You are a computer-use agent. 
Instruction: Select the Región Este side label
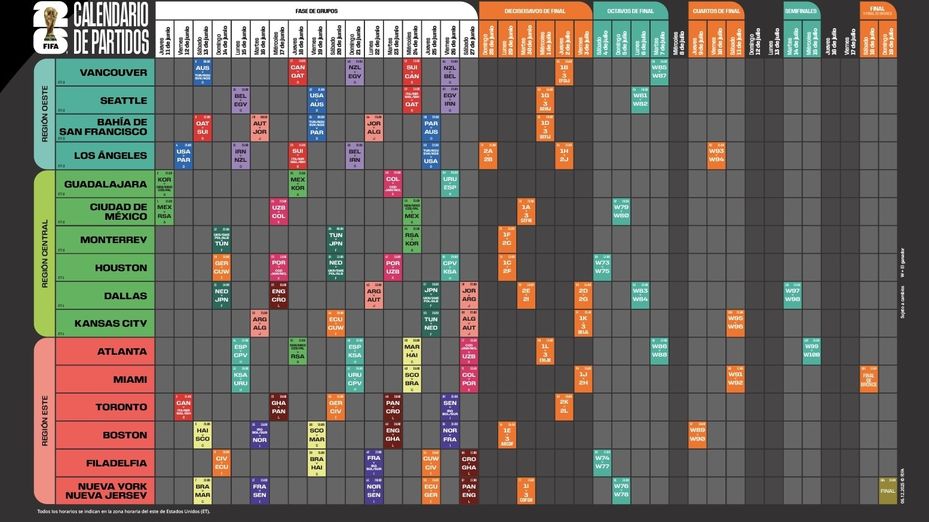click(x=43, y=420)
